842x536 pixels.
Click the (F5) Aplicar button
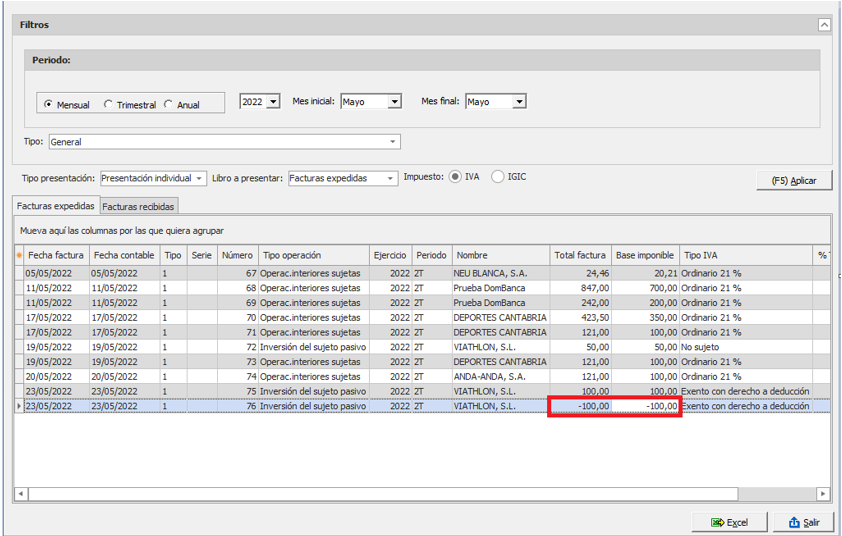tap(794, 180)
